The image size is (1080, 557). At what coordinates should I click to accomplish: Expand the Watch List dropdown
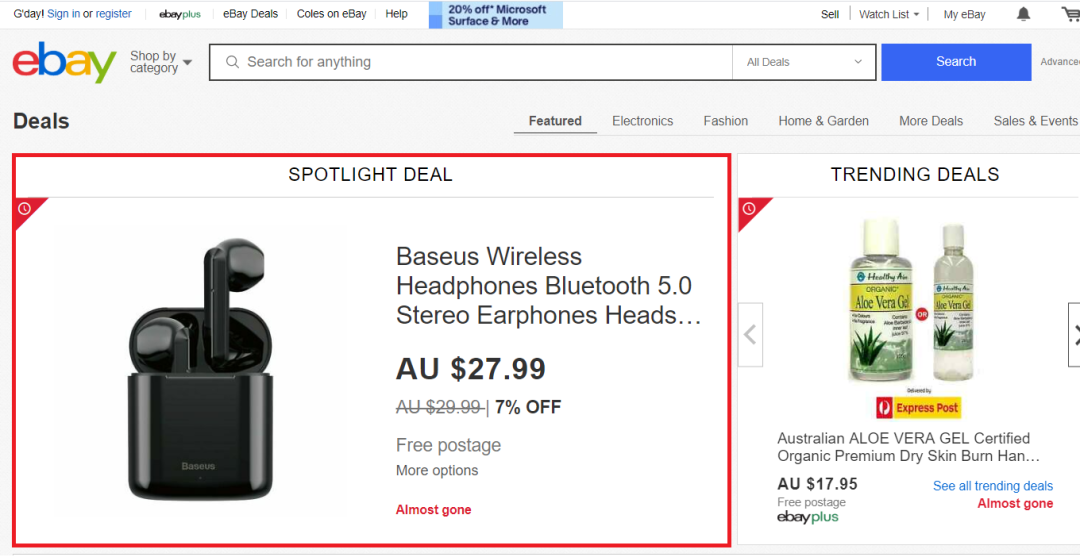coord(889,14)
